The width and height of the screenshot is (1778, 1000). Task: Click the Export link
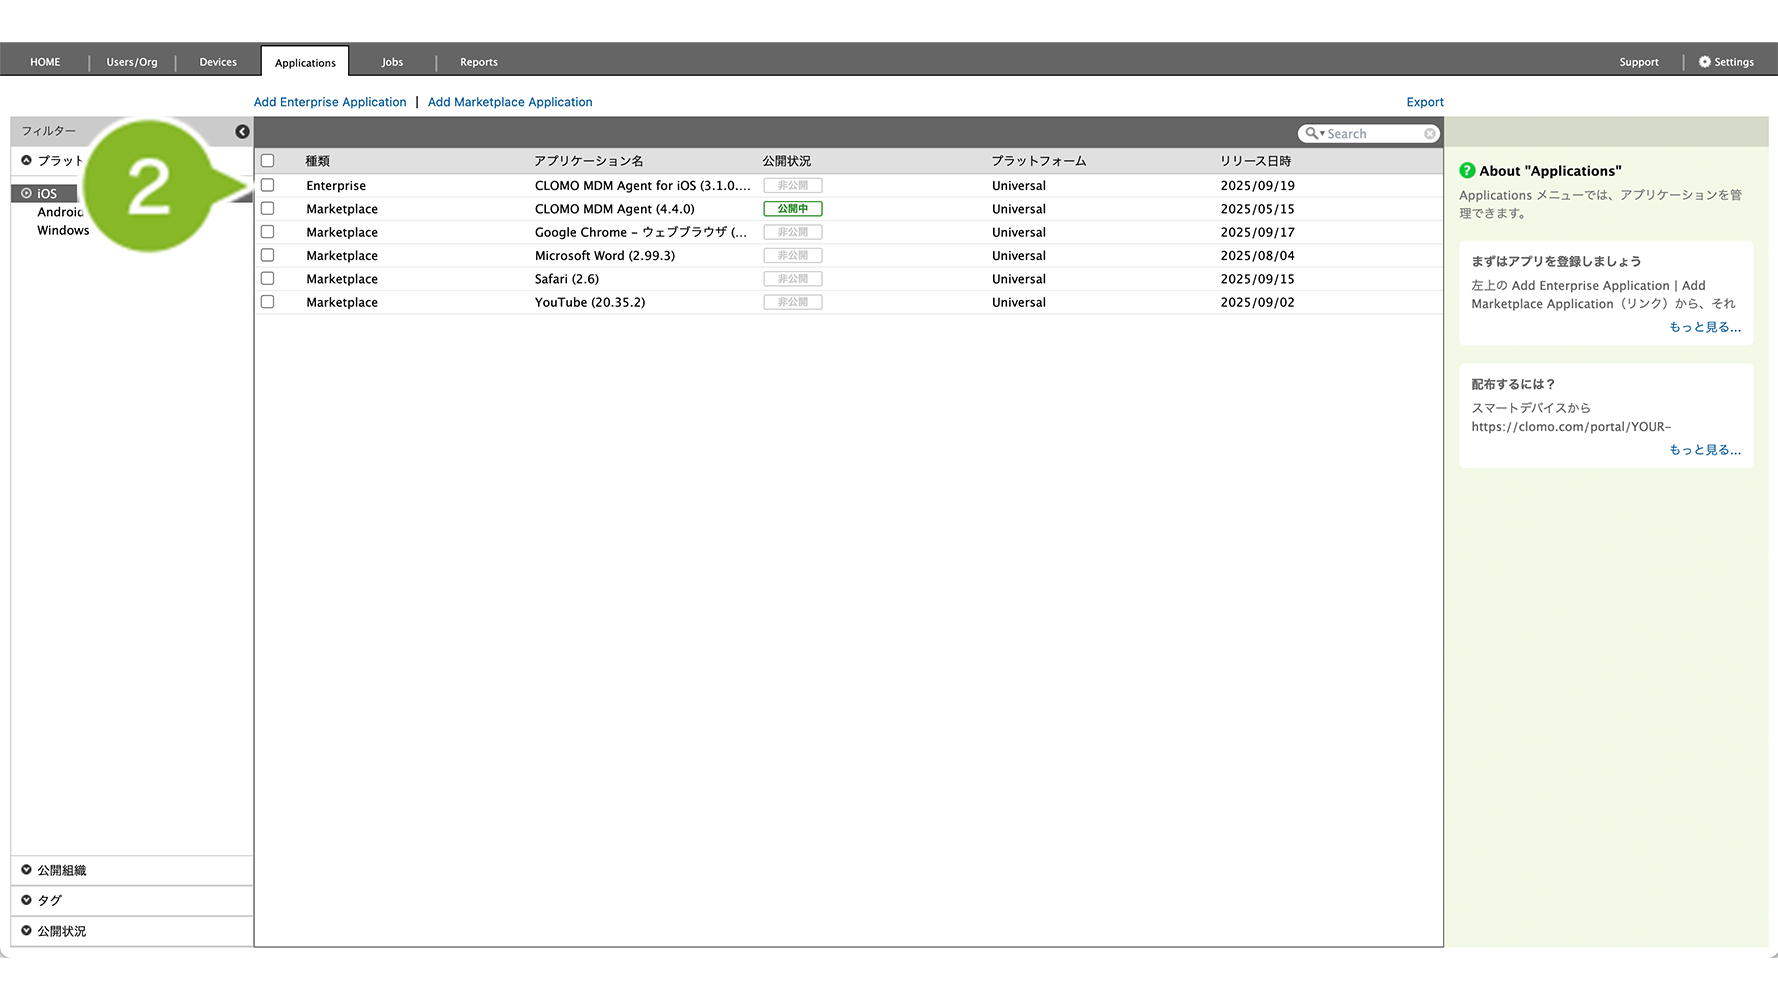[1424, 102]
